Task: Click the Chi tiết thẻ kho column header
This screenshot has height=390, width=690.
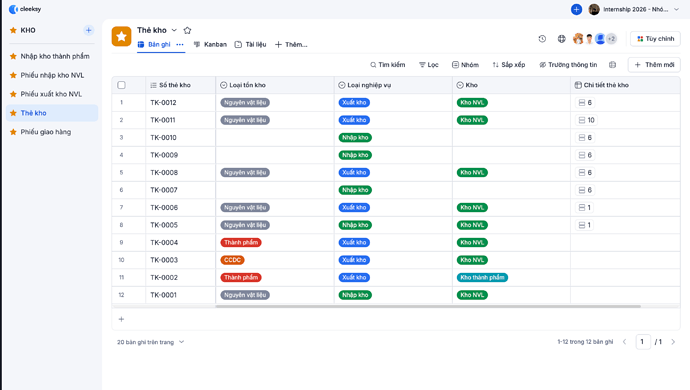Action: (x=625, y=85)
